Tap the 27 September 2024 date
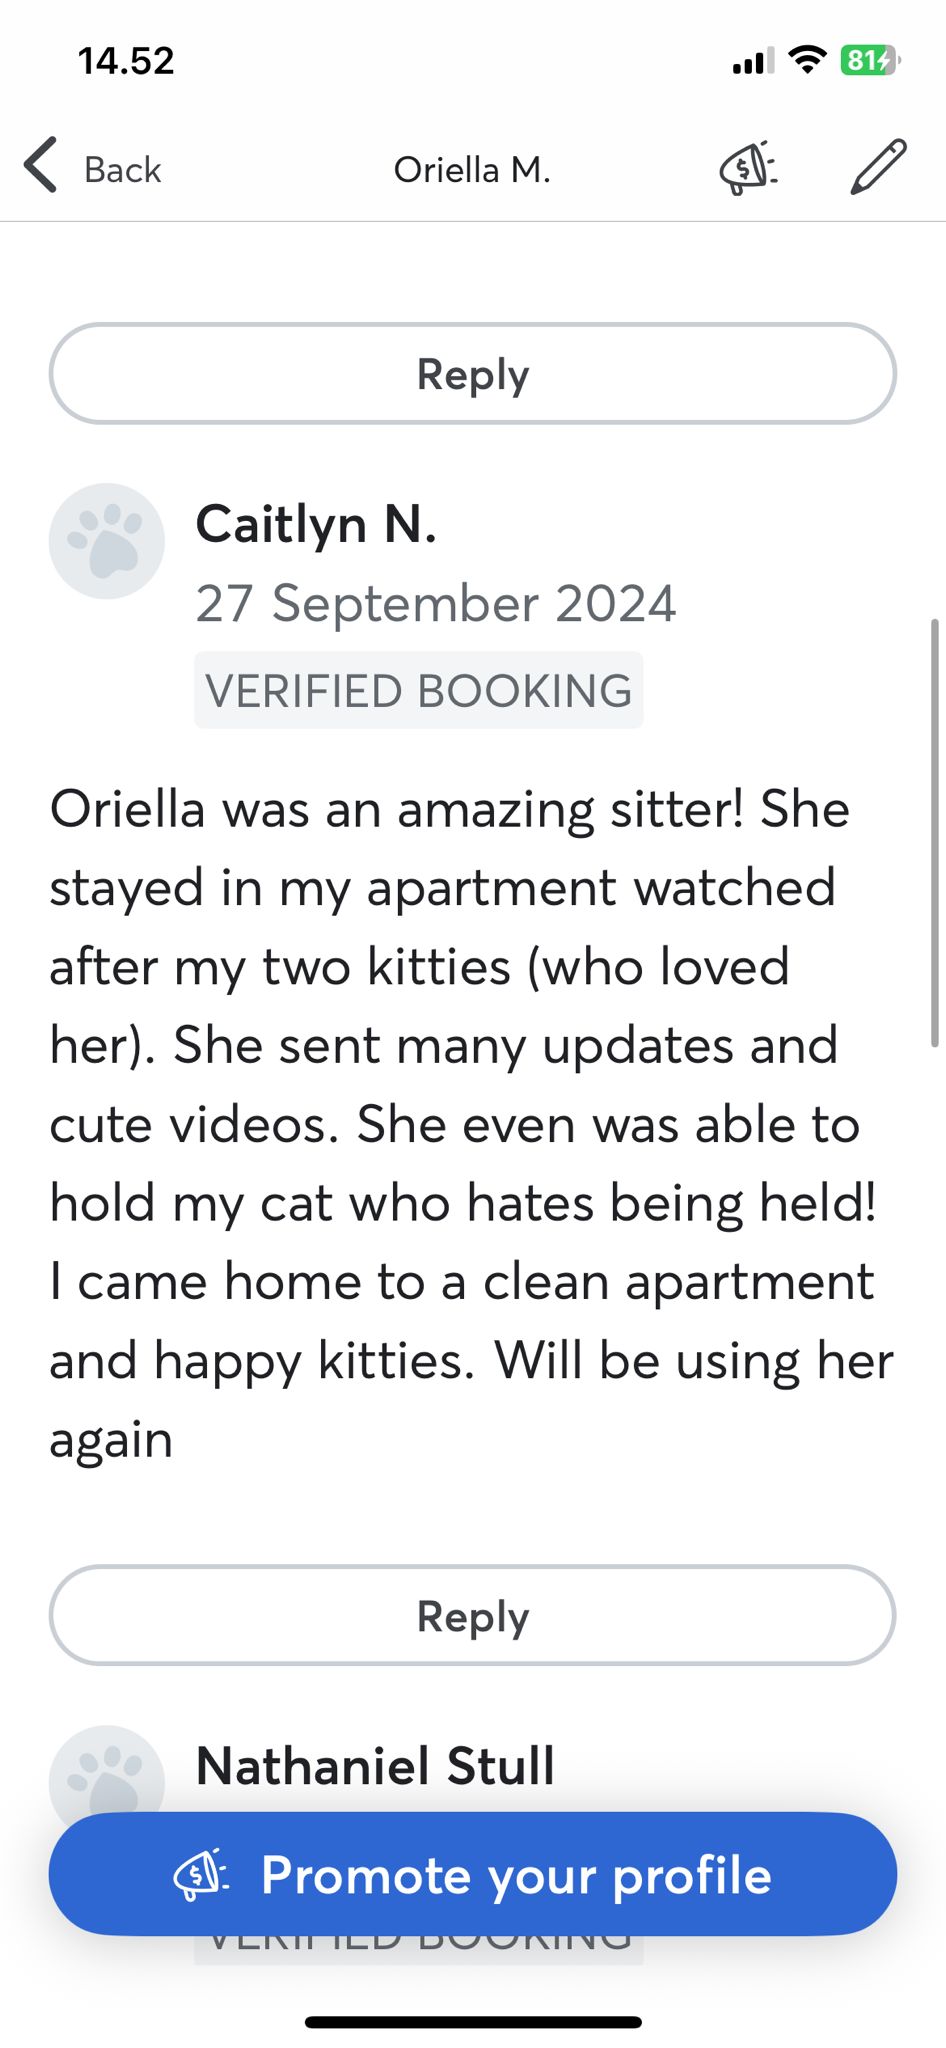The image size is (946, 2048). pyautogui.click(x=435, y=604)
